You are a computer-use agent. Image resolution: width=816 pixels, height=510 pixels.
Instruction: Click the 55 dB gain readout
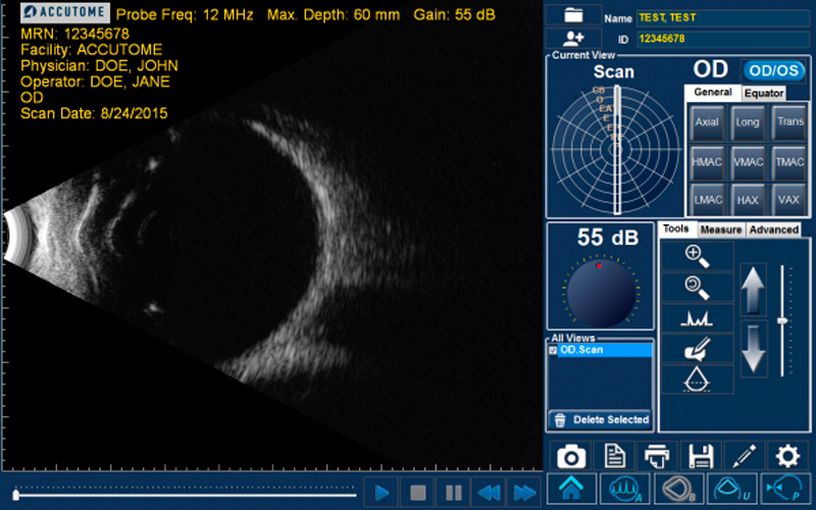tap(607, 237)
